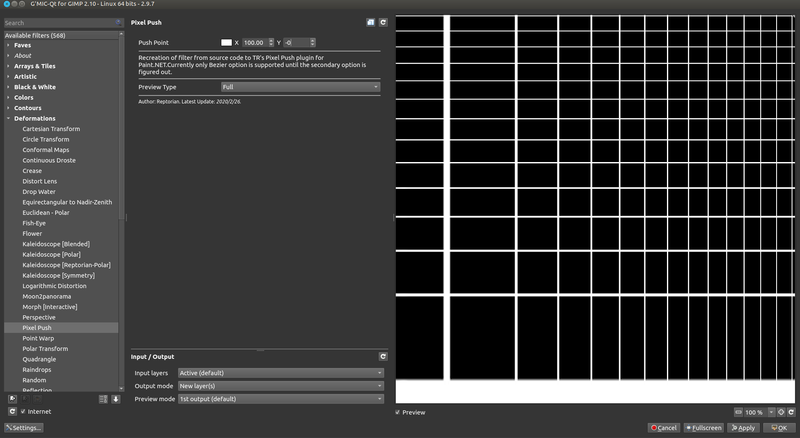Reset Pixel Push parameters to defaults
The height and width of the screenshot is (438, 800).
[383, 22]
